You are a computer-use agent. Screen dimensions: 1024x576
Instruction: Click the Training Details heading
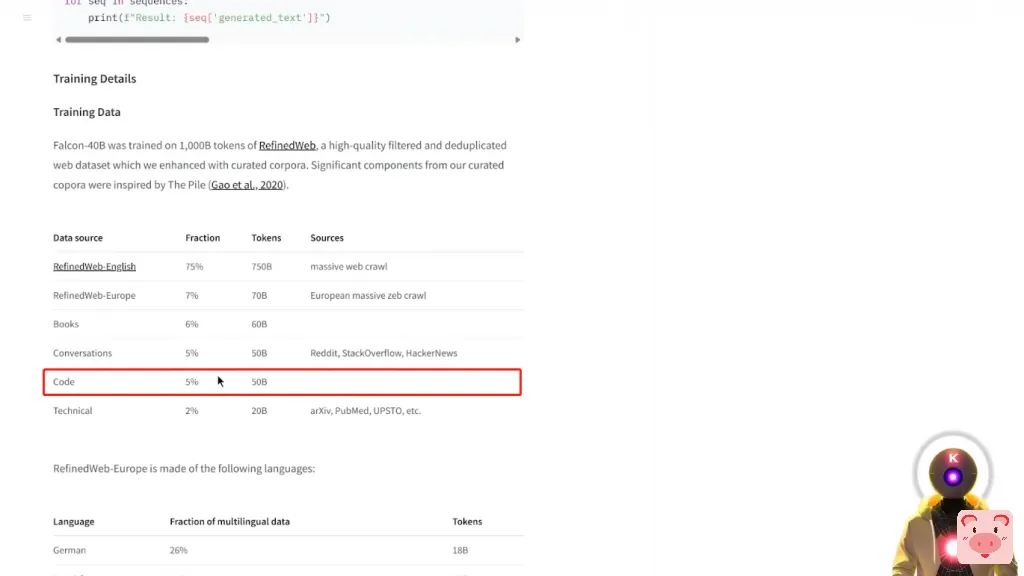coord(94,79)
